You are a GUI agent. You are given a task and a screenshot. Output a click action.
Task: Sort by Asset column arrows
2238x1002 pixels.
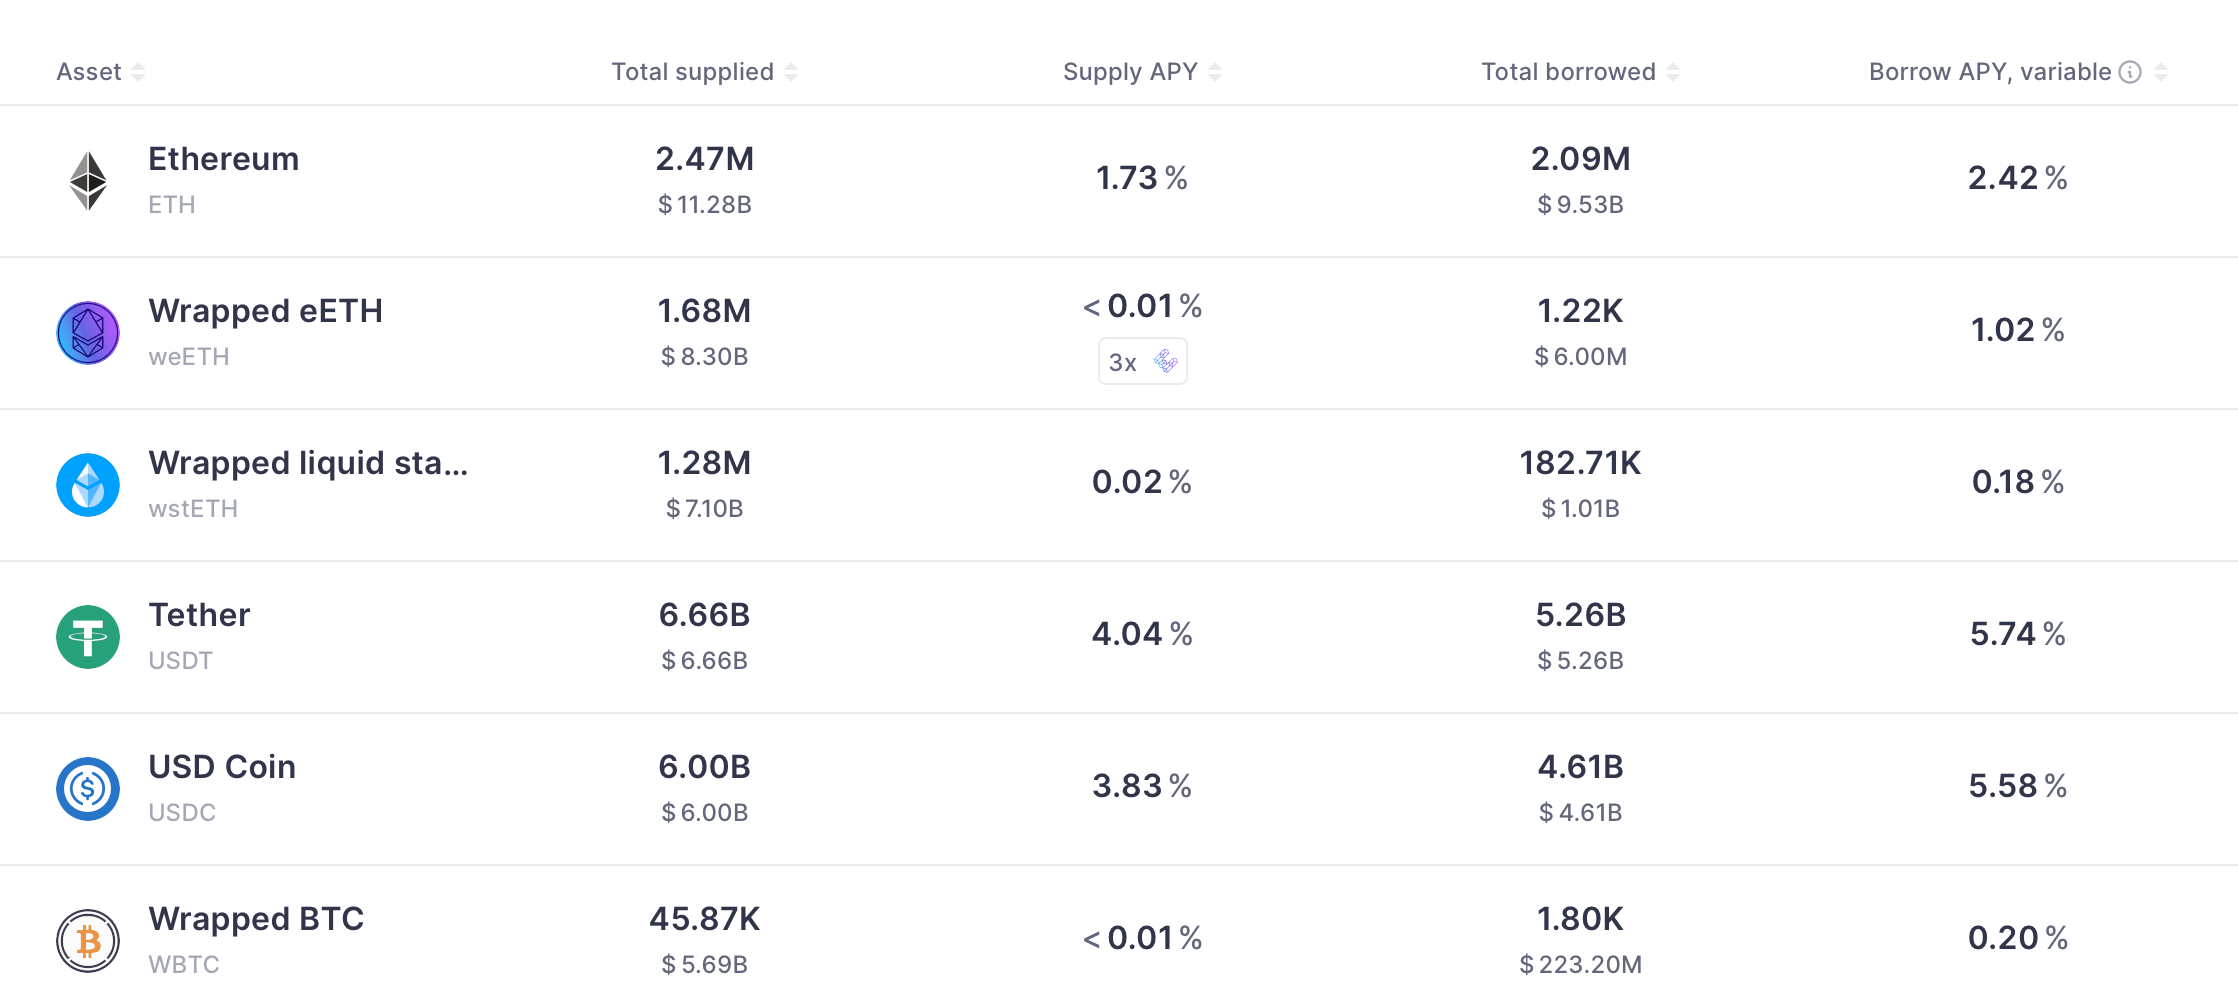click(138, 72)
